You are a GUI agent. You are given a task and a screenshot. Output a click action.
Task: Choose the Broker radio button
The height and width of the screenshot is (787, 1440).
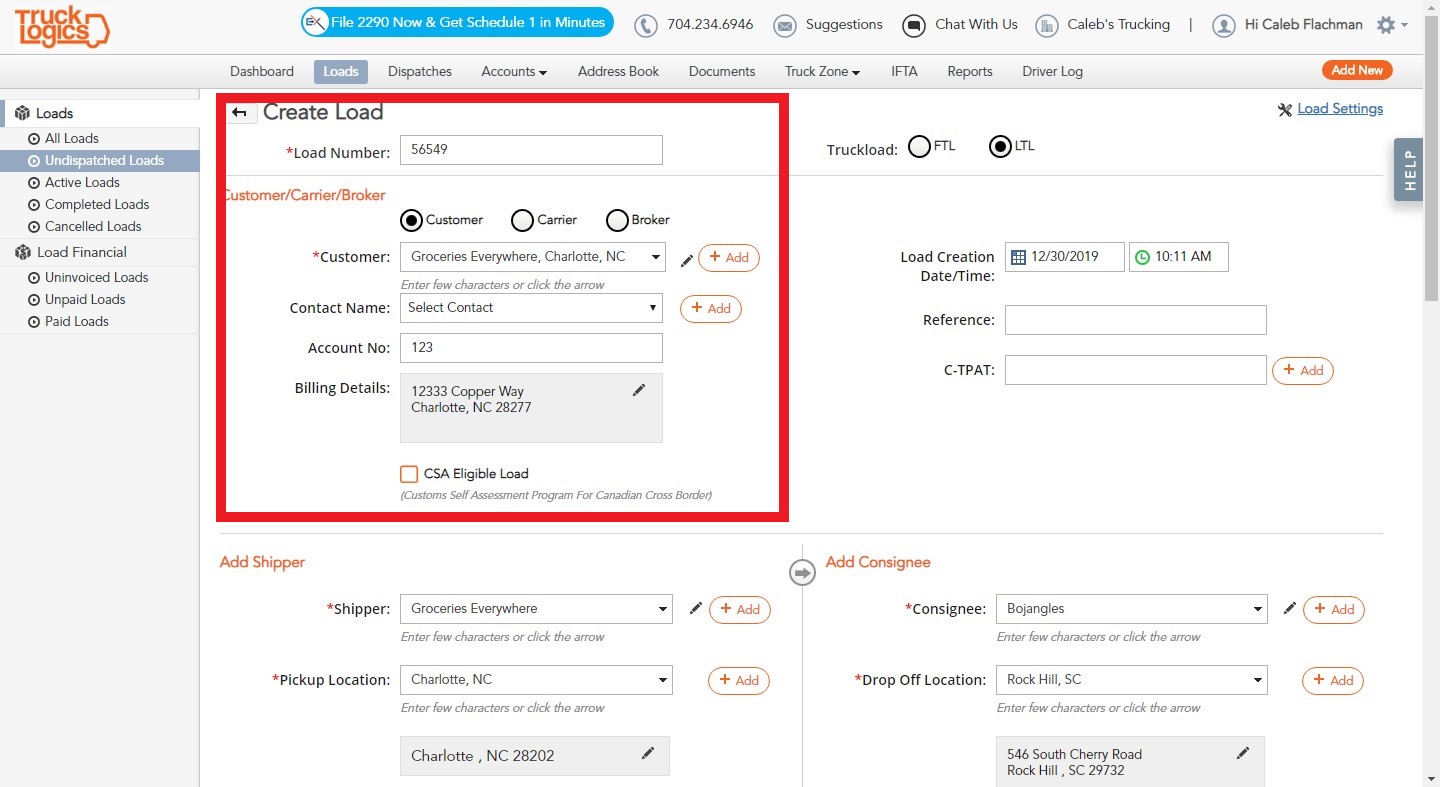coord(617,220)
